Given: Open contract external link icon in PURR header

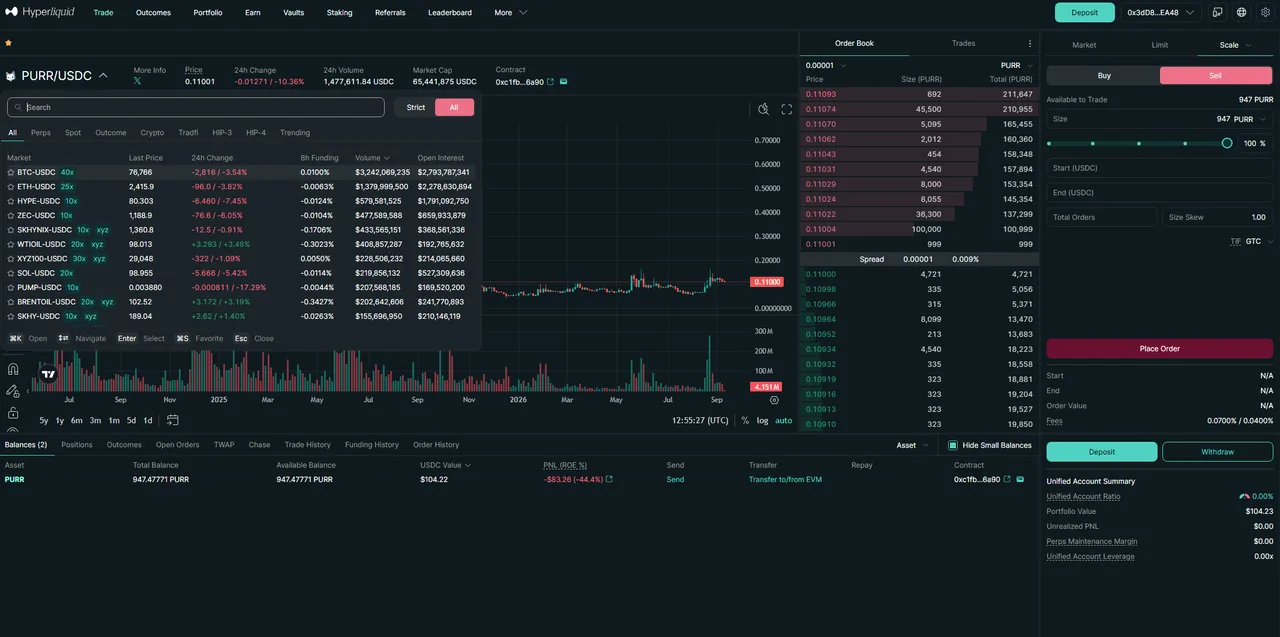Looking at the screenshot, I should (550, 82).
